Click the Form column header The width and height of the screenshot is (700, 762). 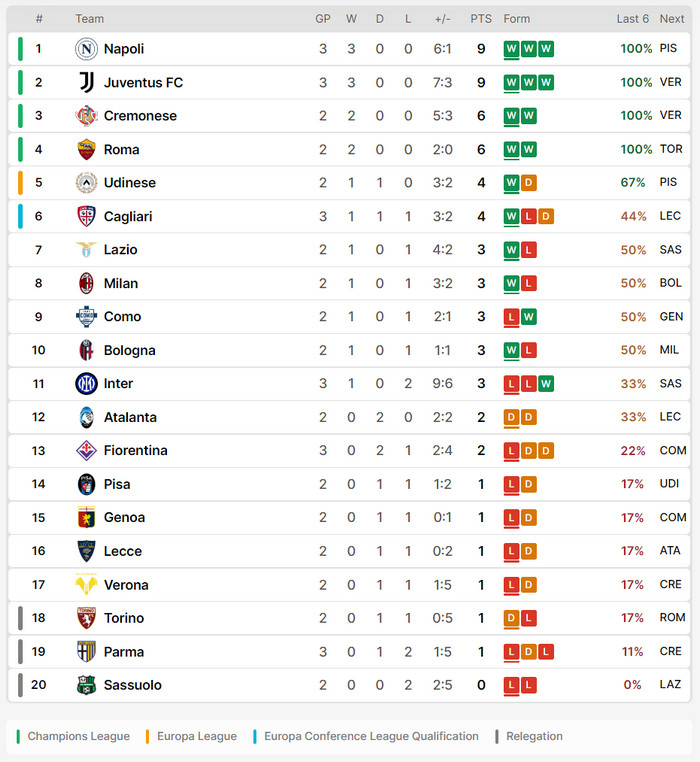517,19
